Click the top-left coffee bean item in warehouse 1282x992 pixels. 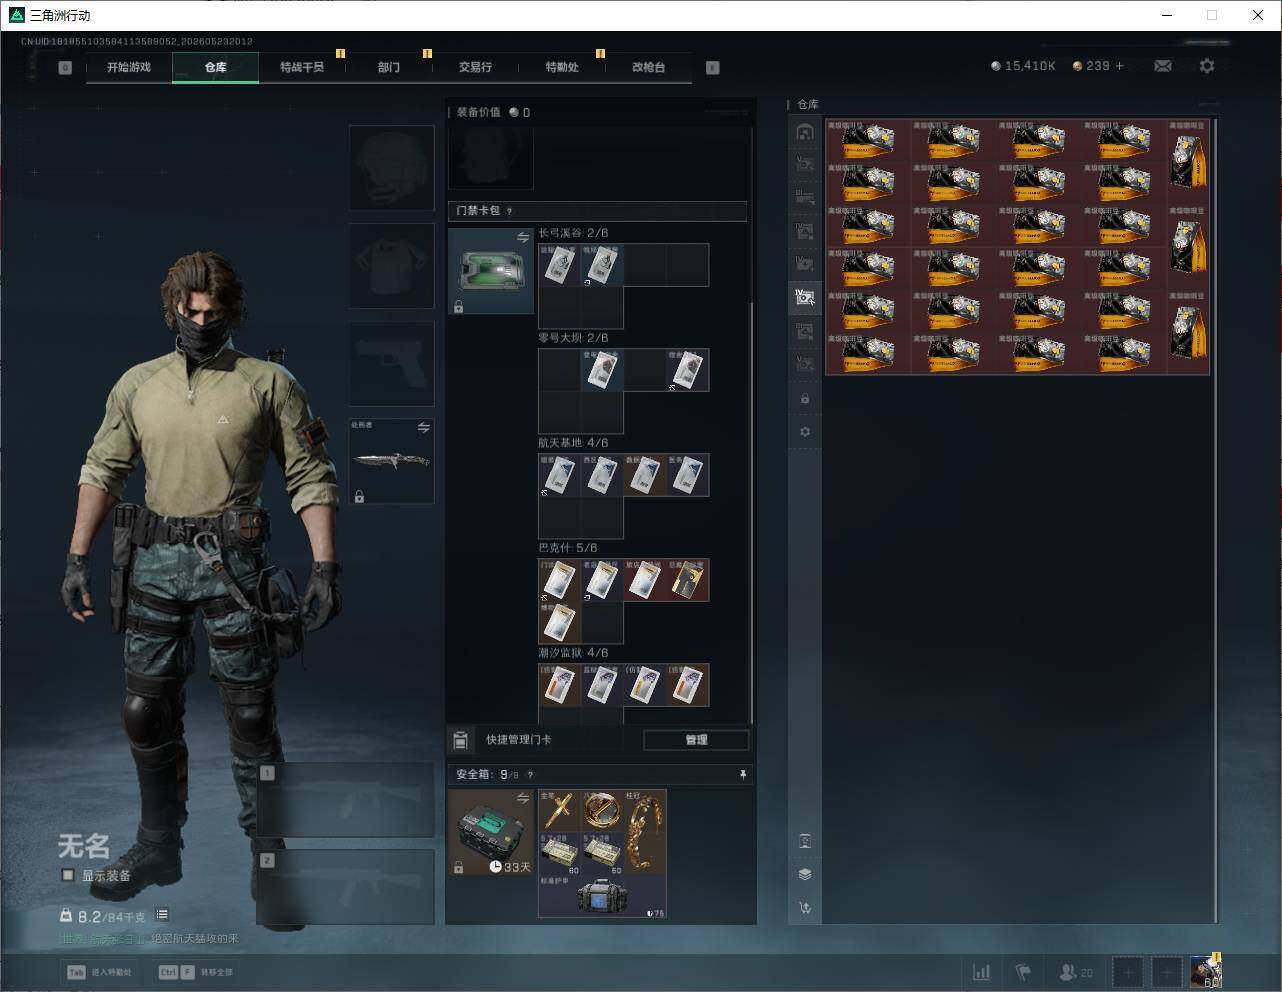pos(868,141)
